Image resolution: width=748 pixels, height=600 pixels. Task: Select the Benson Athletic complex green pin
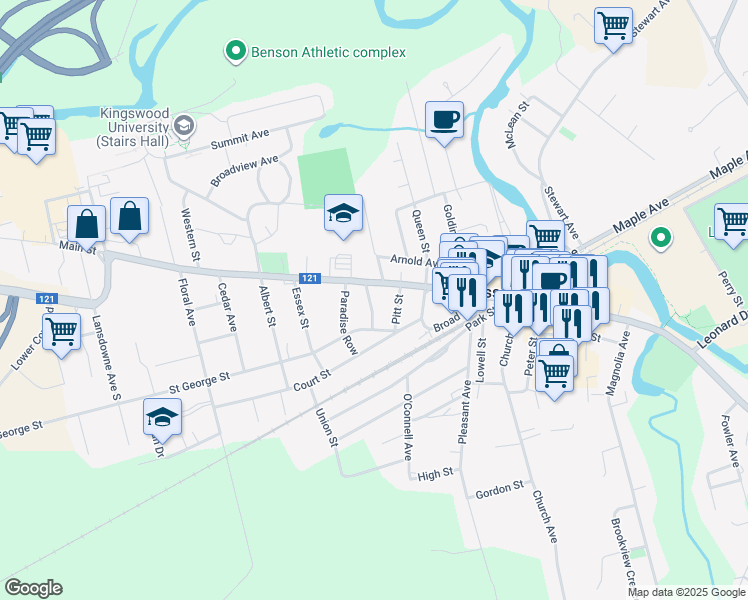click(x=235, y=51)
